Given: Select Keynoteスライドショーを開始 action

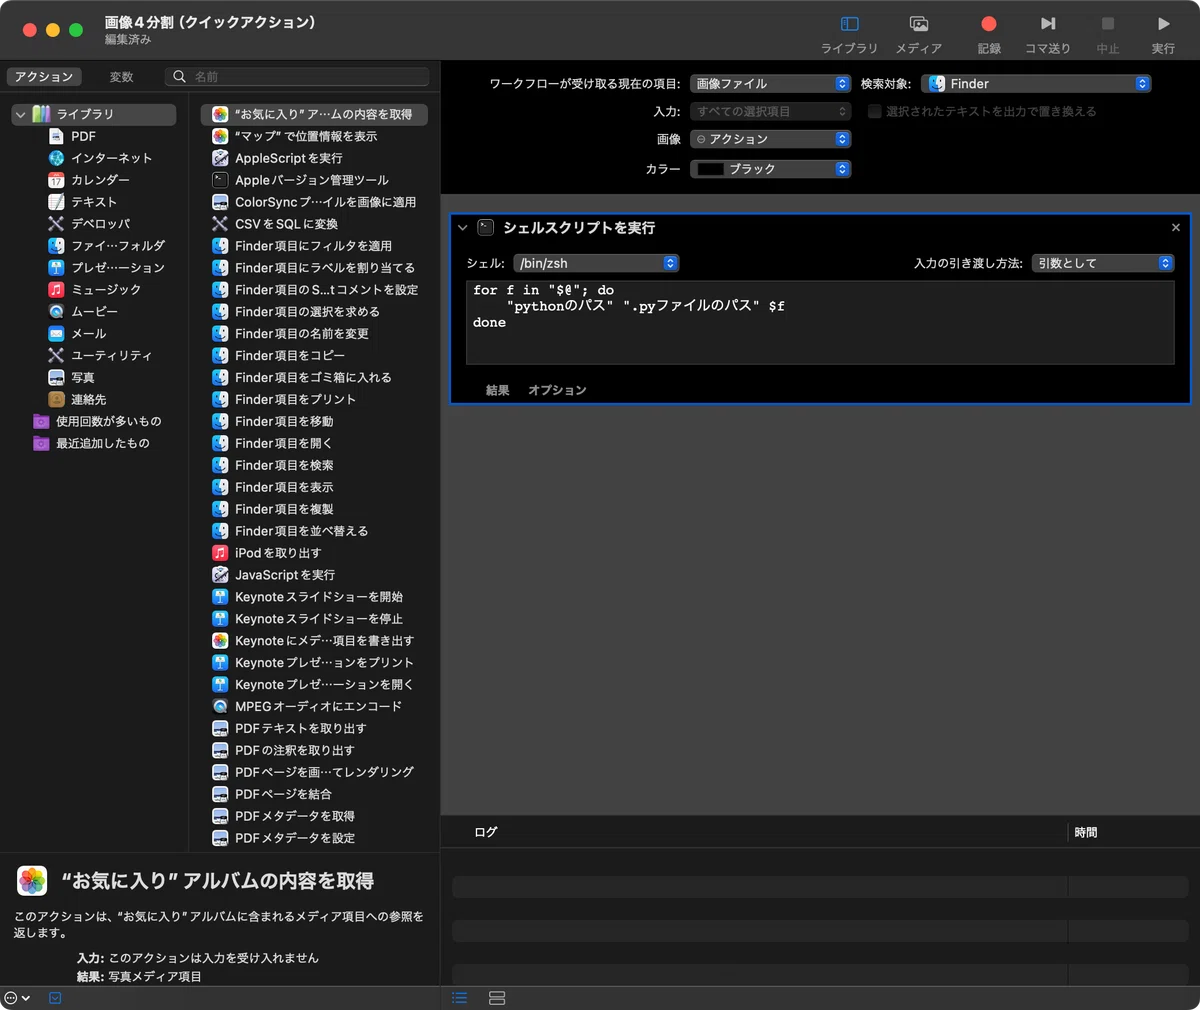Looking at the screenshot, I should point(314,597).
